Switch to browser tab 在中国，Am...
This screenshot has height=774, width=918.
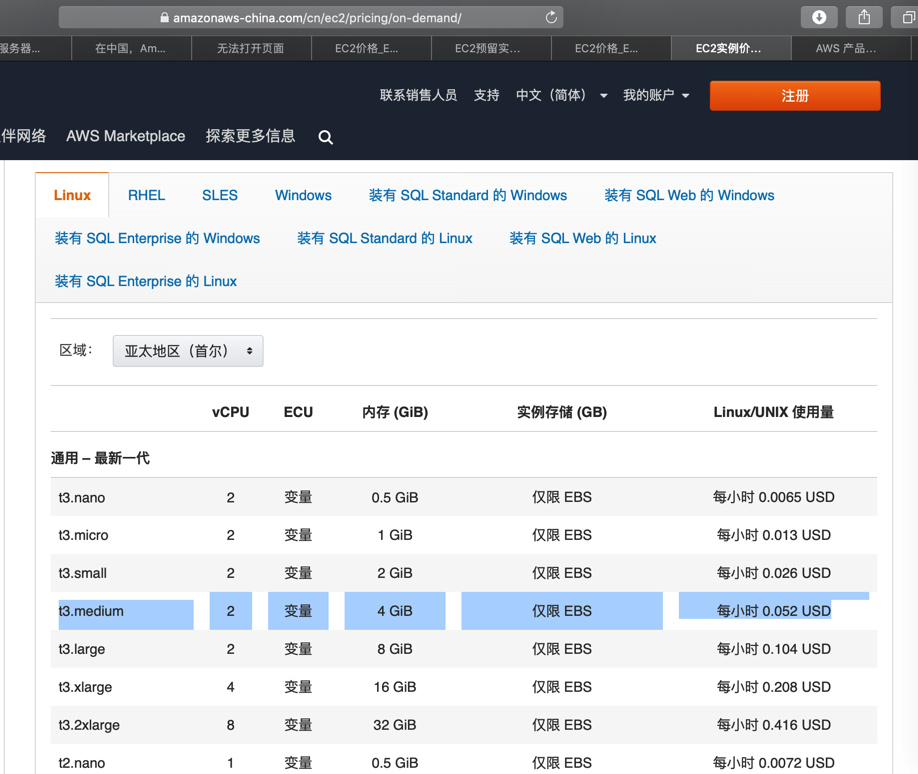131,49
